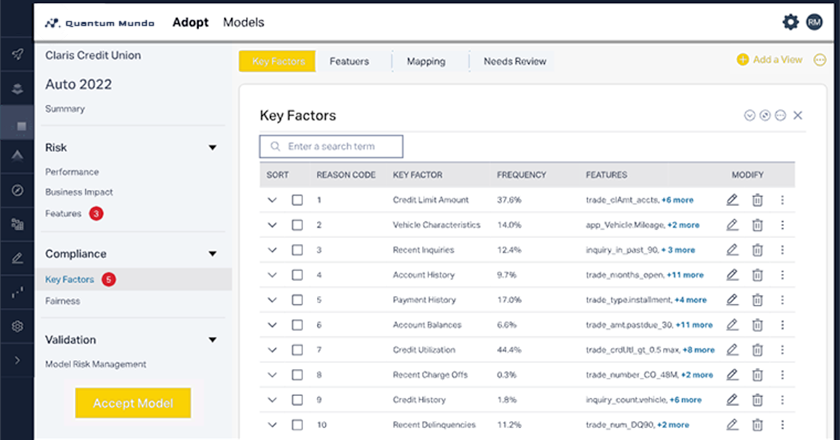840x440 pixels.
Task: Delete the Credit Utilization row with trash icon
Action: click(x=757, y=350)
